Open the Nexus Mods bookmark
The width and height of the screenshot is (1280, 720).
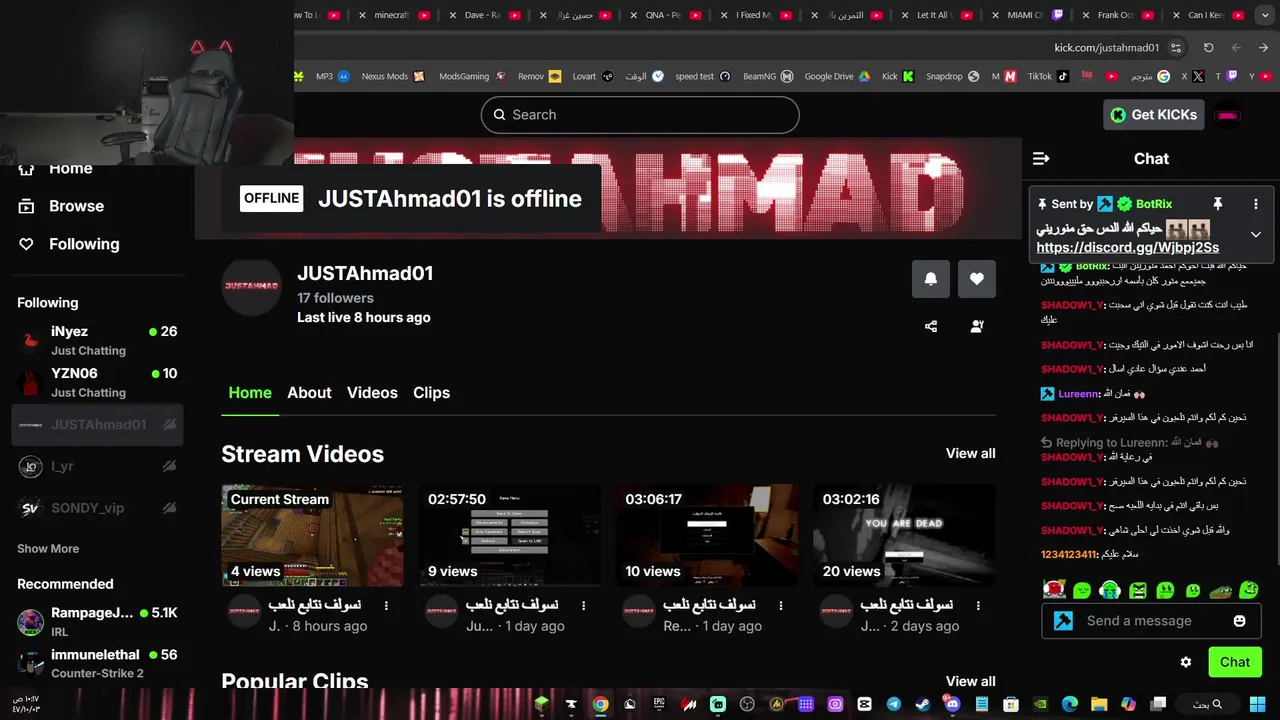click(x=393, y=76)
